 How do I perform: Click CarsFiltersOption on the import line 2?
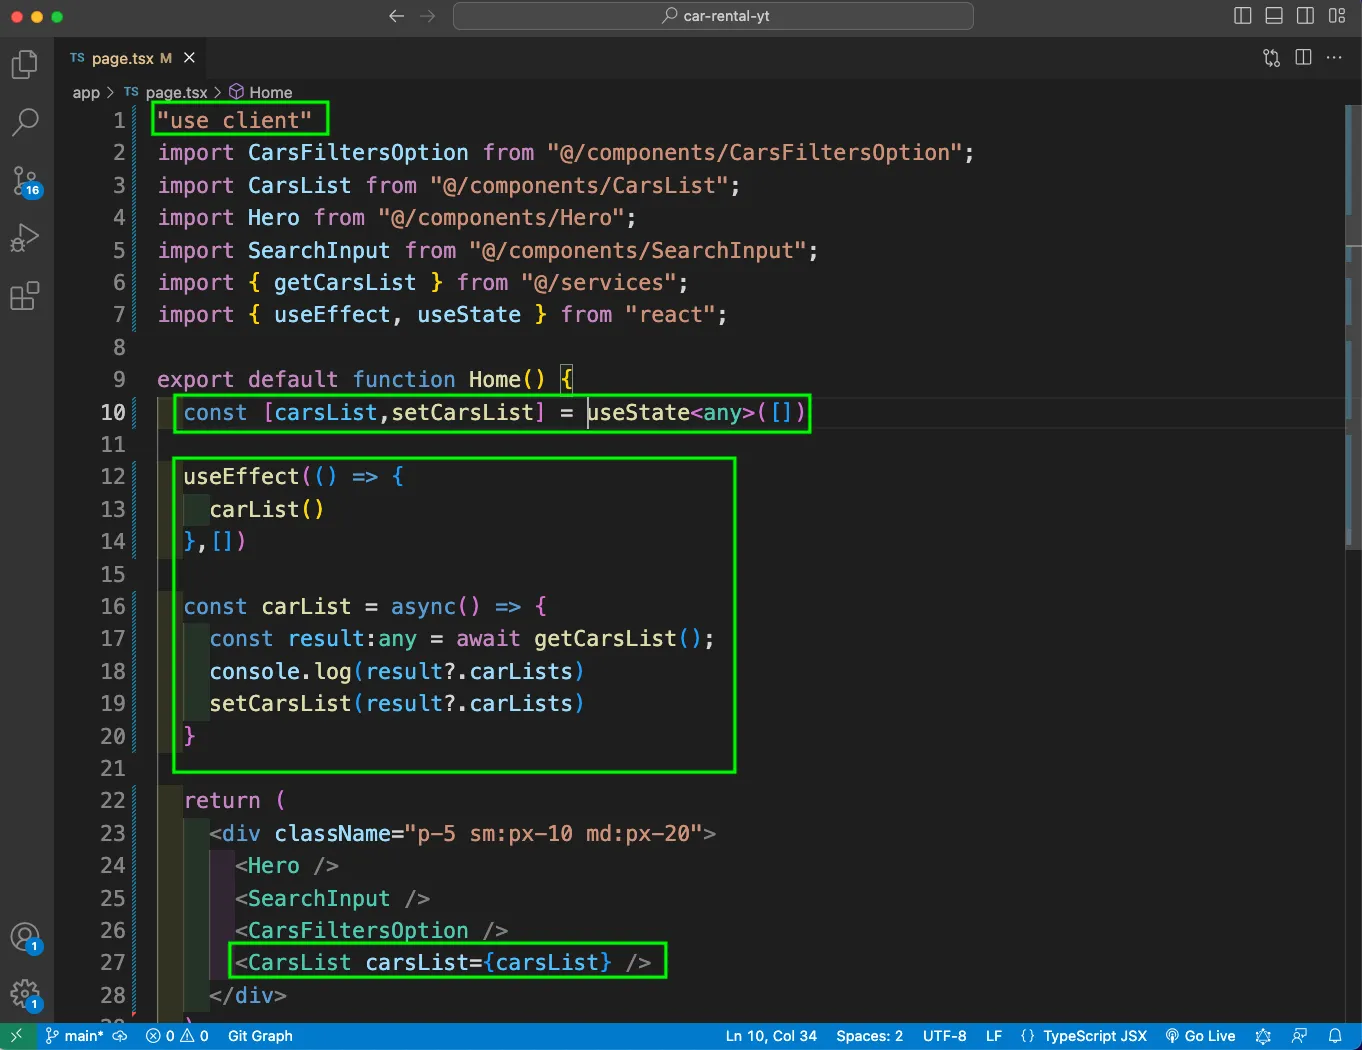click(358, 153)
